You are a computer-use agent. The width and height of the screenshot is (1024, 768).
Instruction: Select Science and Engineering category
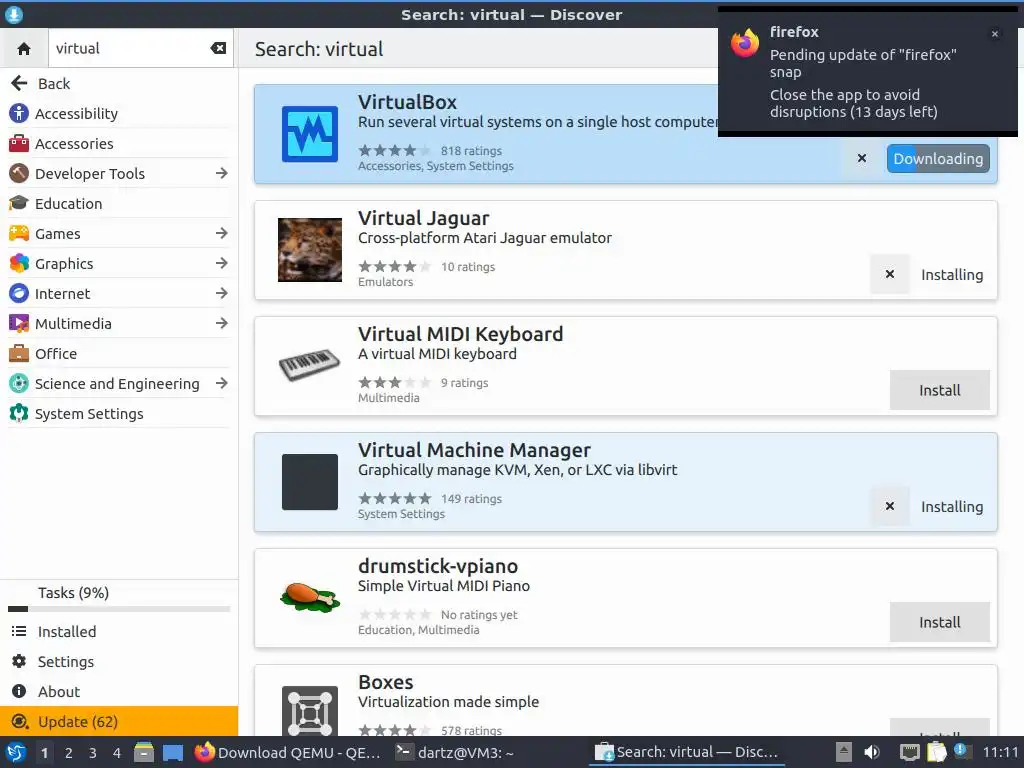[117, 384]
